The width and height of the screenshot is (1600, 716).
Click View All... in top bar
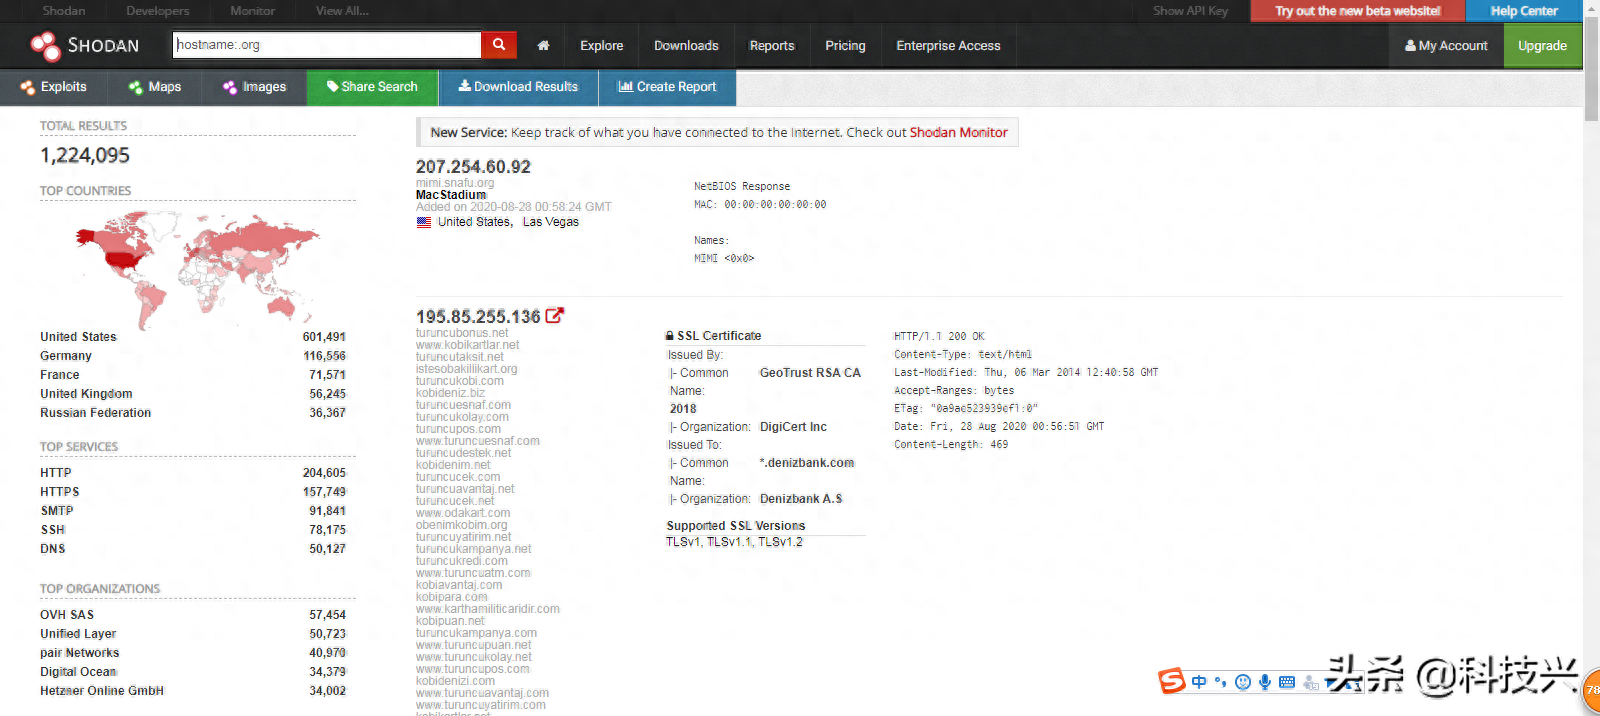click(342, 11)
